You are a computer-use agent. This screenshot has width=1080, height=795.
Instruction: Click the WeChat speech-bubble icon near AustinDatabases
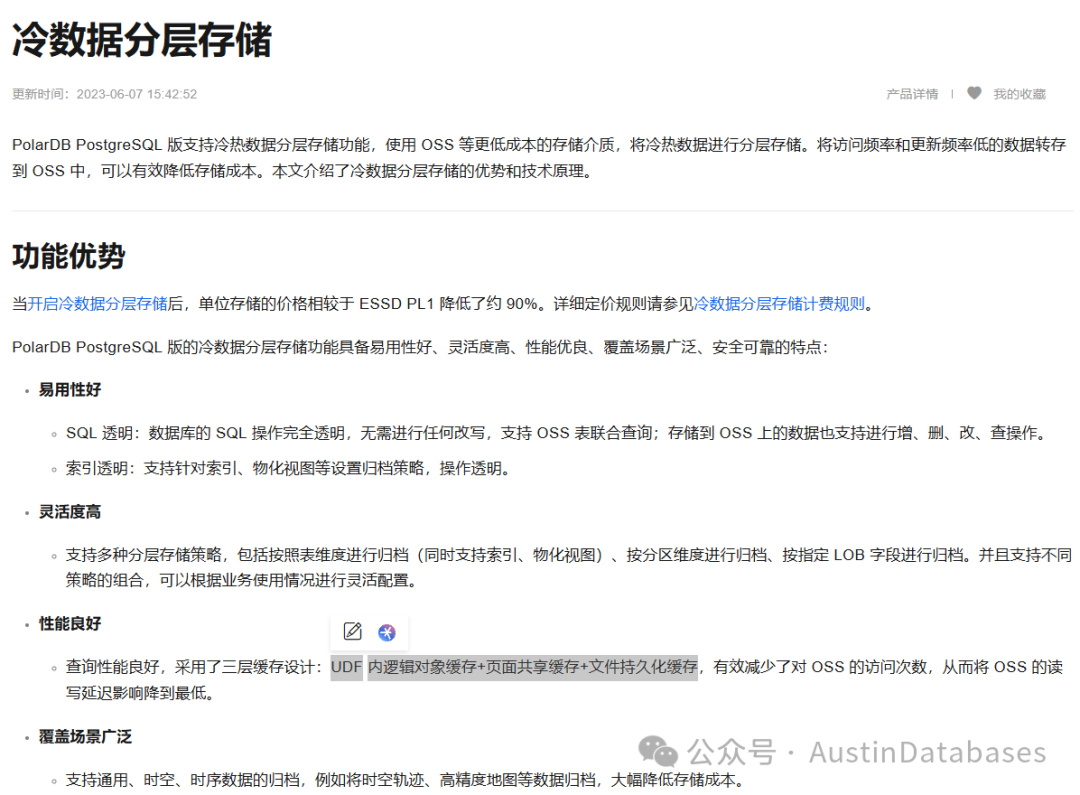(655, 751)
